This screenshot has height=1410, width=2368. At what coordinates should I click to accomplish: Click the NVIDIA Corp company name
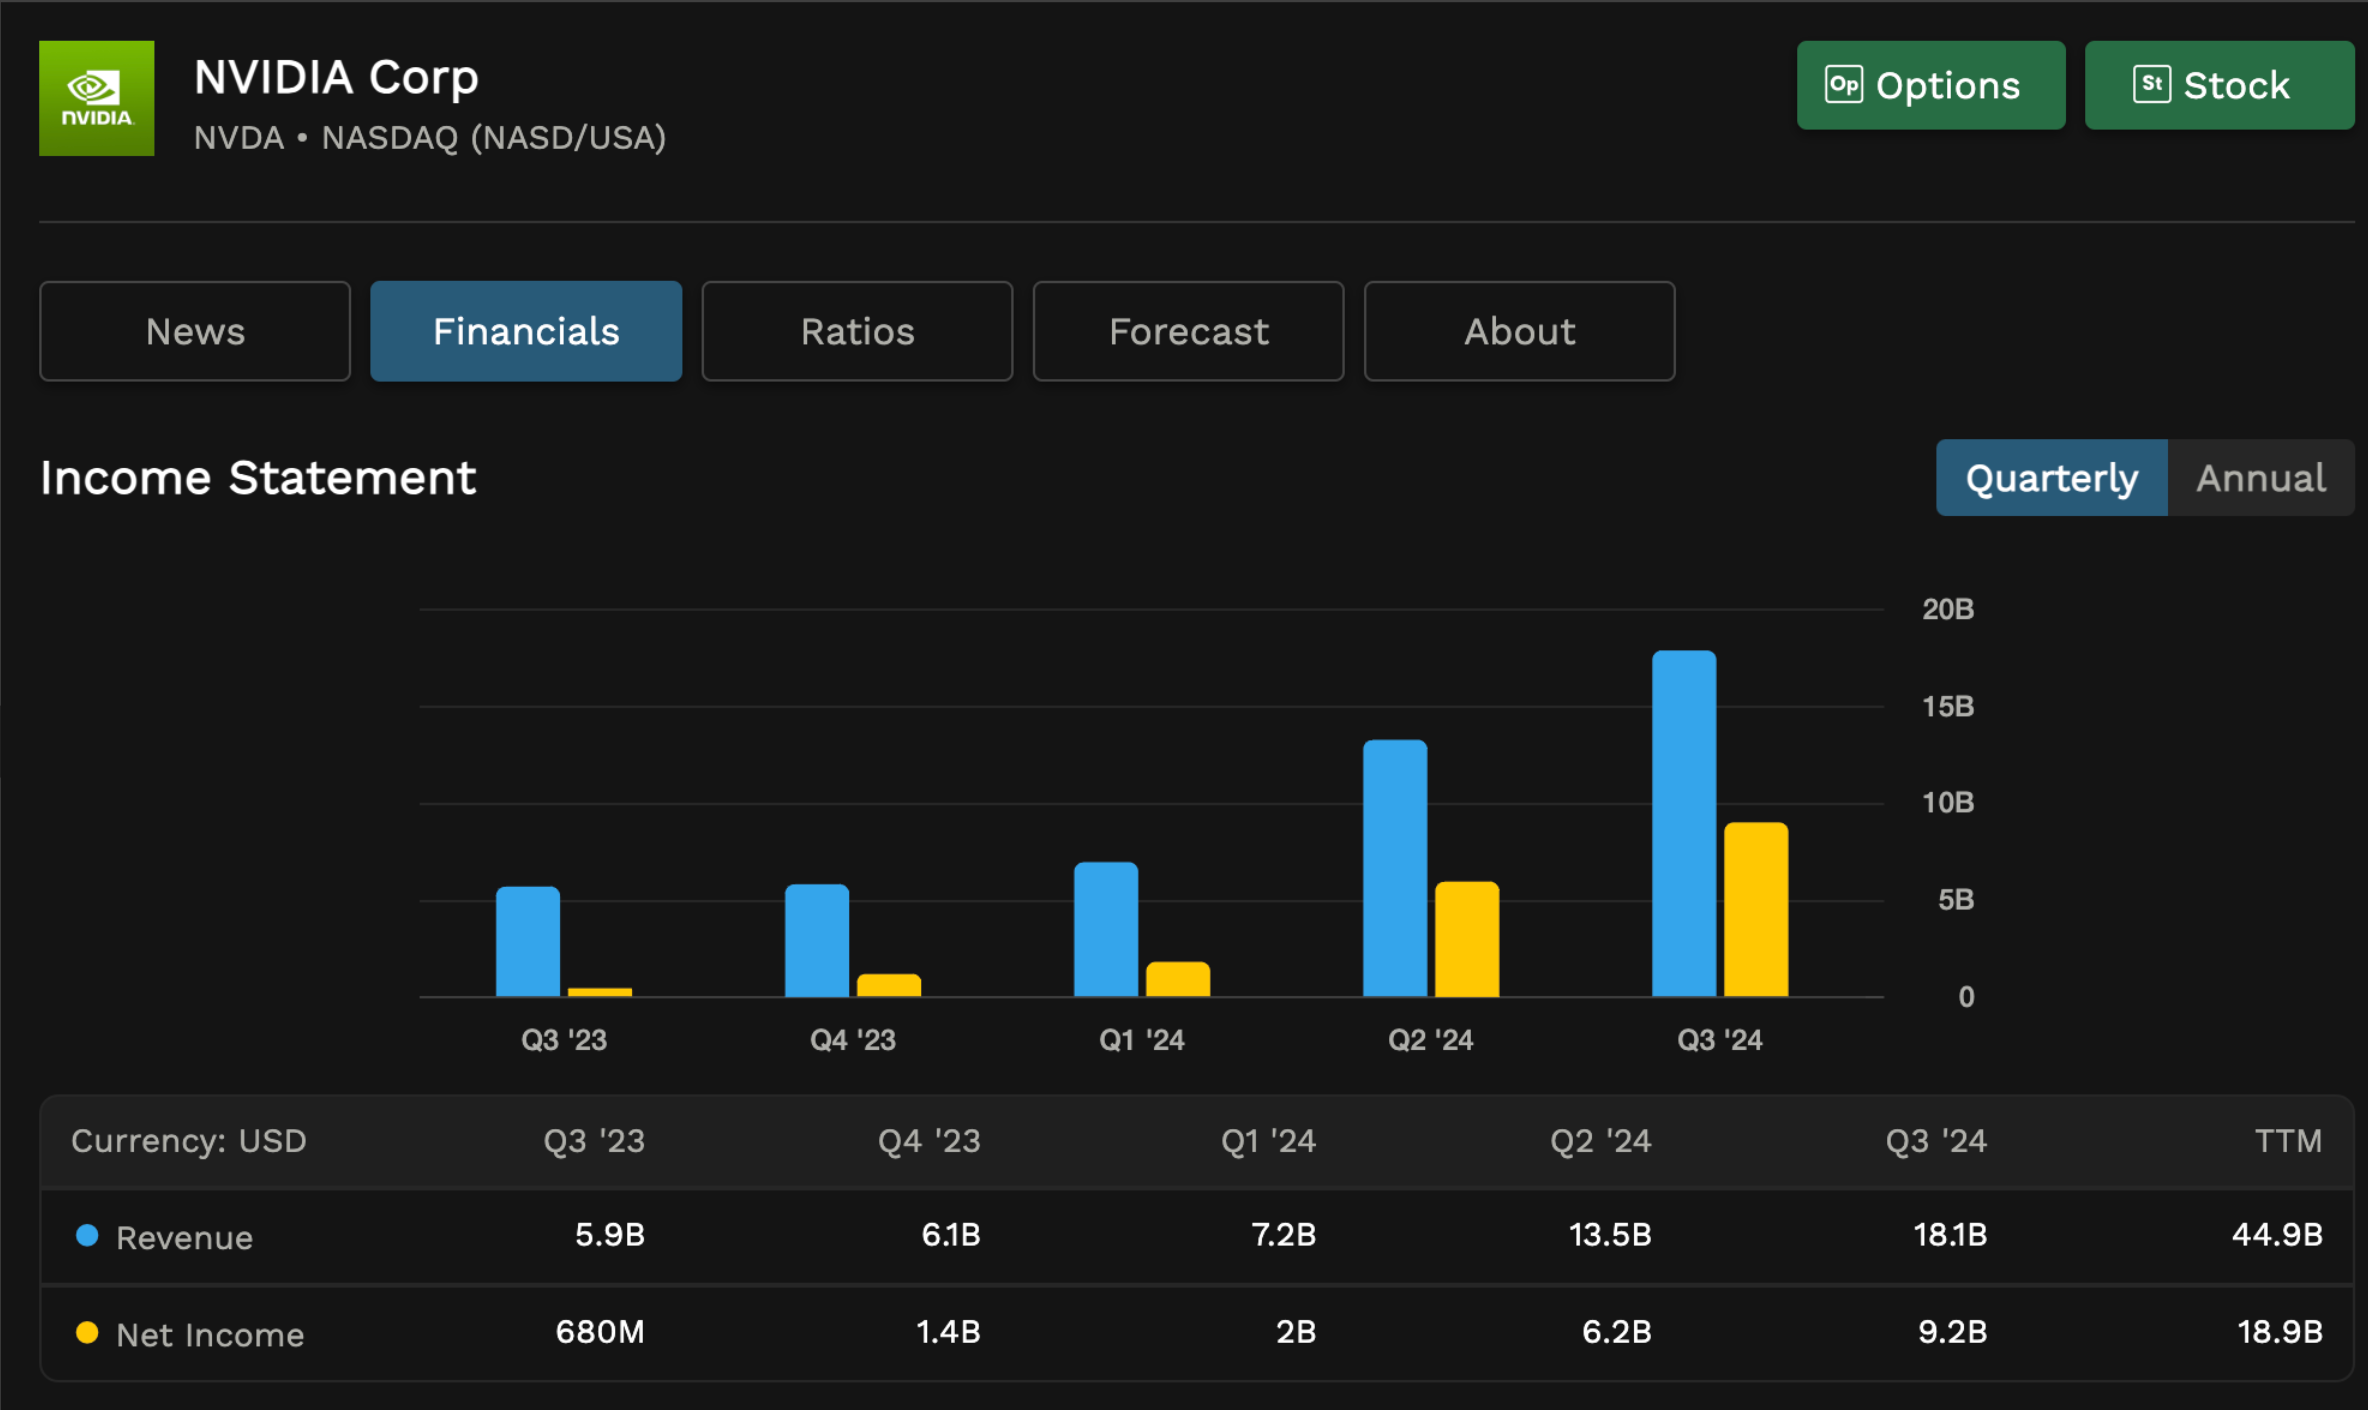click(336, 78)
